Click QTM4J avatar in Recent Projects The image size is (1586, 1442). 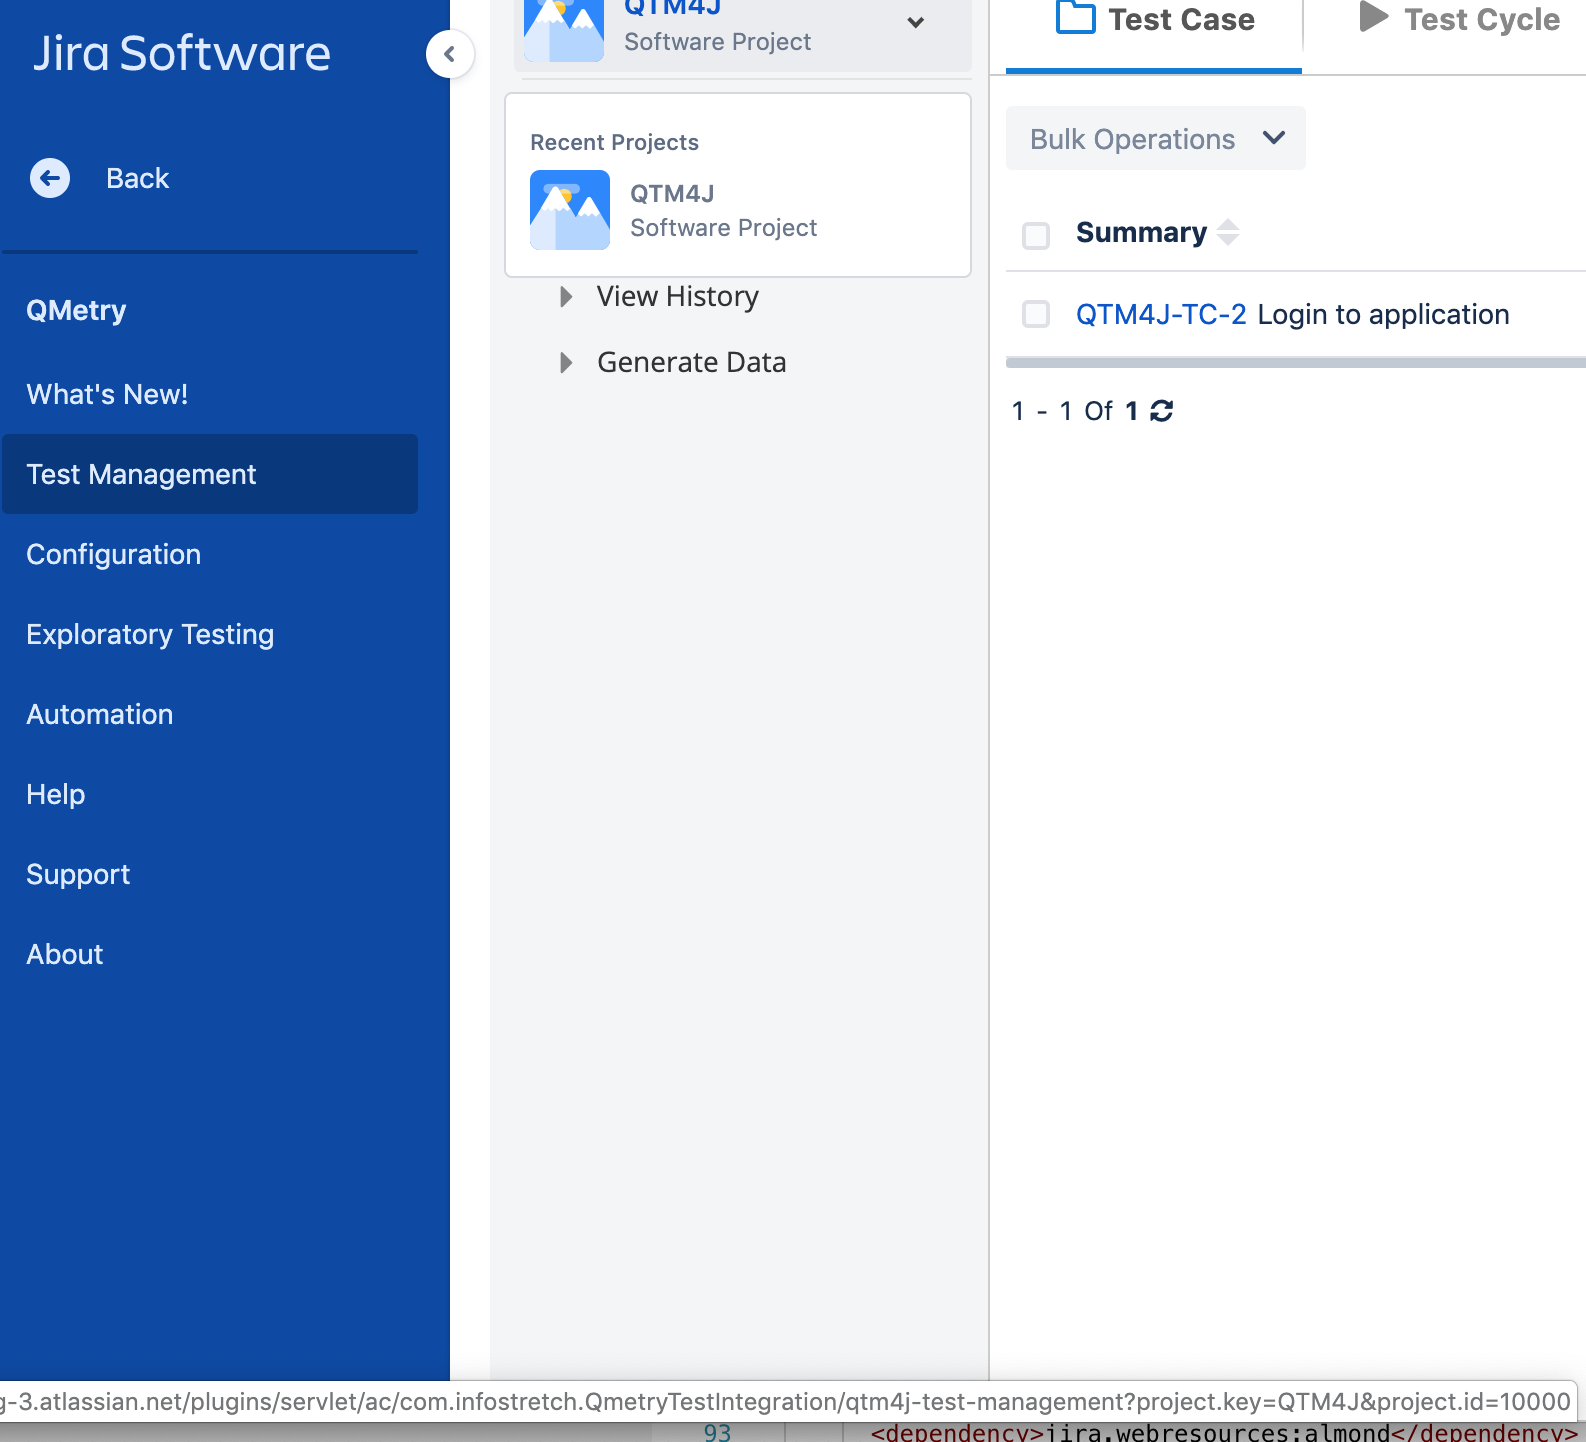(570, 210)
